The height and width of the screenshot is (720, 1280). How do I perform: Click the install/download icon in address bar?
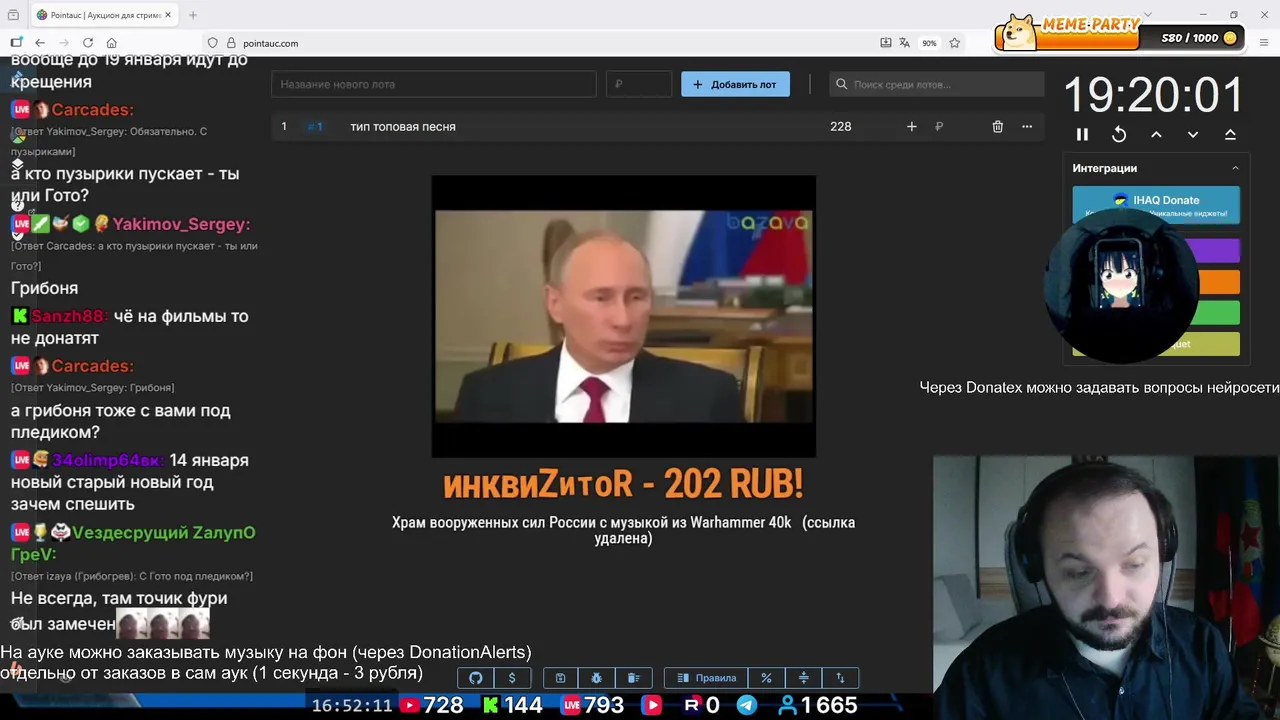pos(885,43)
